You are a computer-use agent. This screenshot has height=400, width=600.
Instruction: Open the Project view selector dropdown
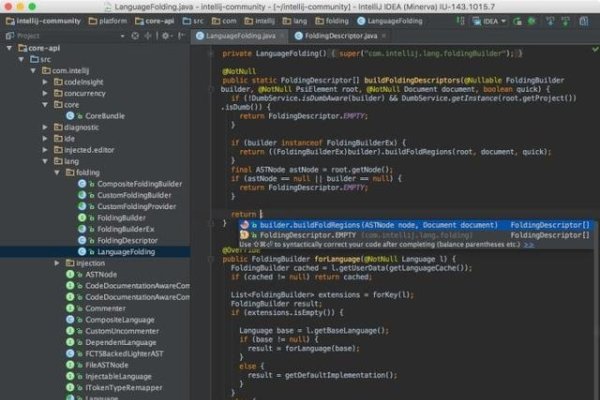pos(122,36)
